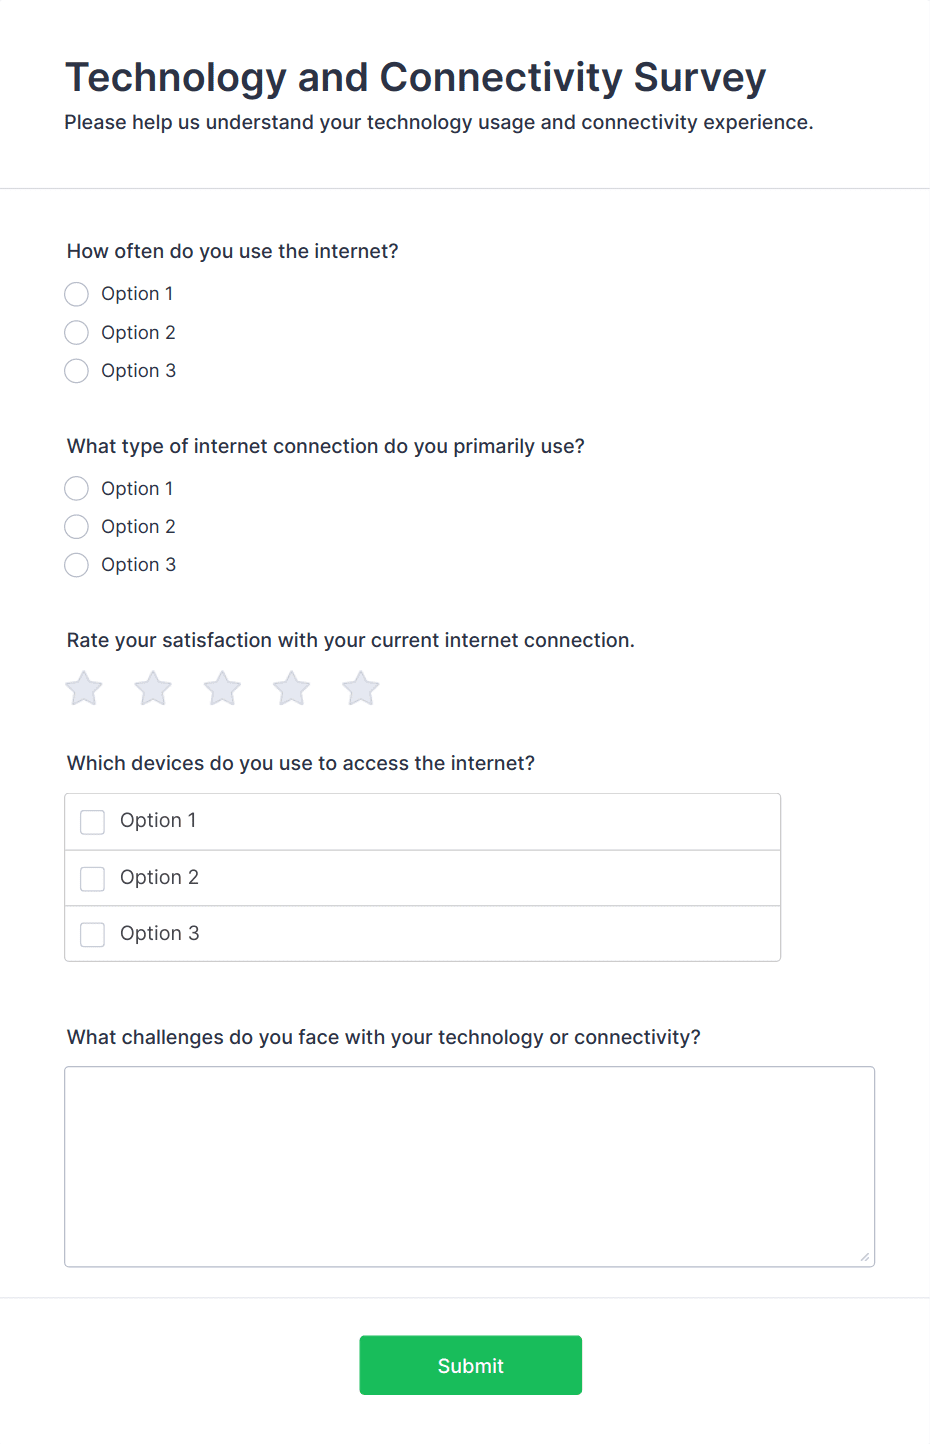Check Option 3 under devices used
Screen dimensions: 930x1444
(92, 934)
